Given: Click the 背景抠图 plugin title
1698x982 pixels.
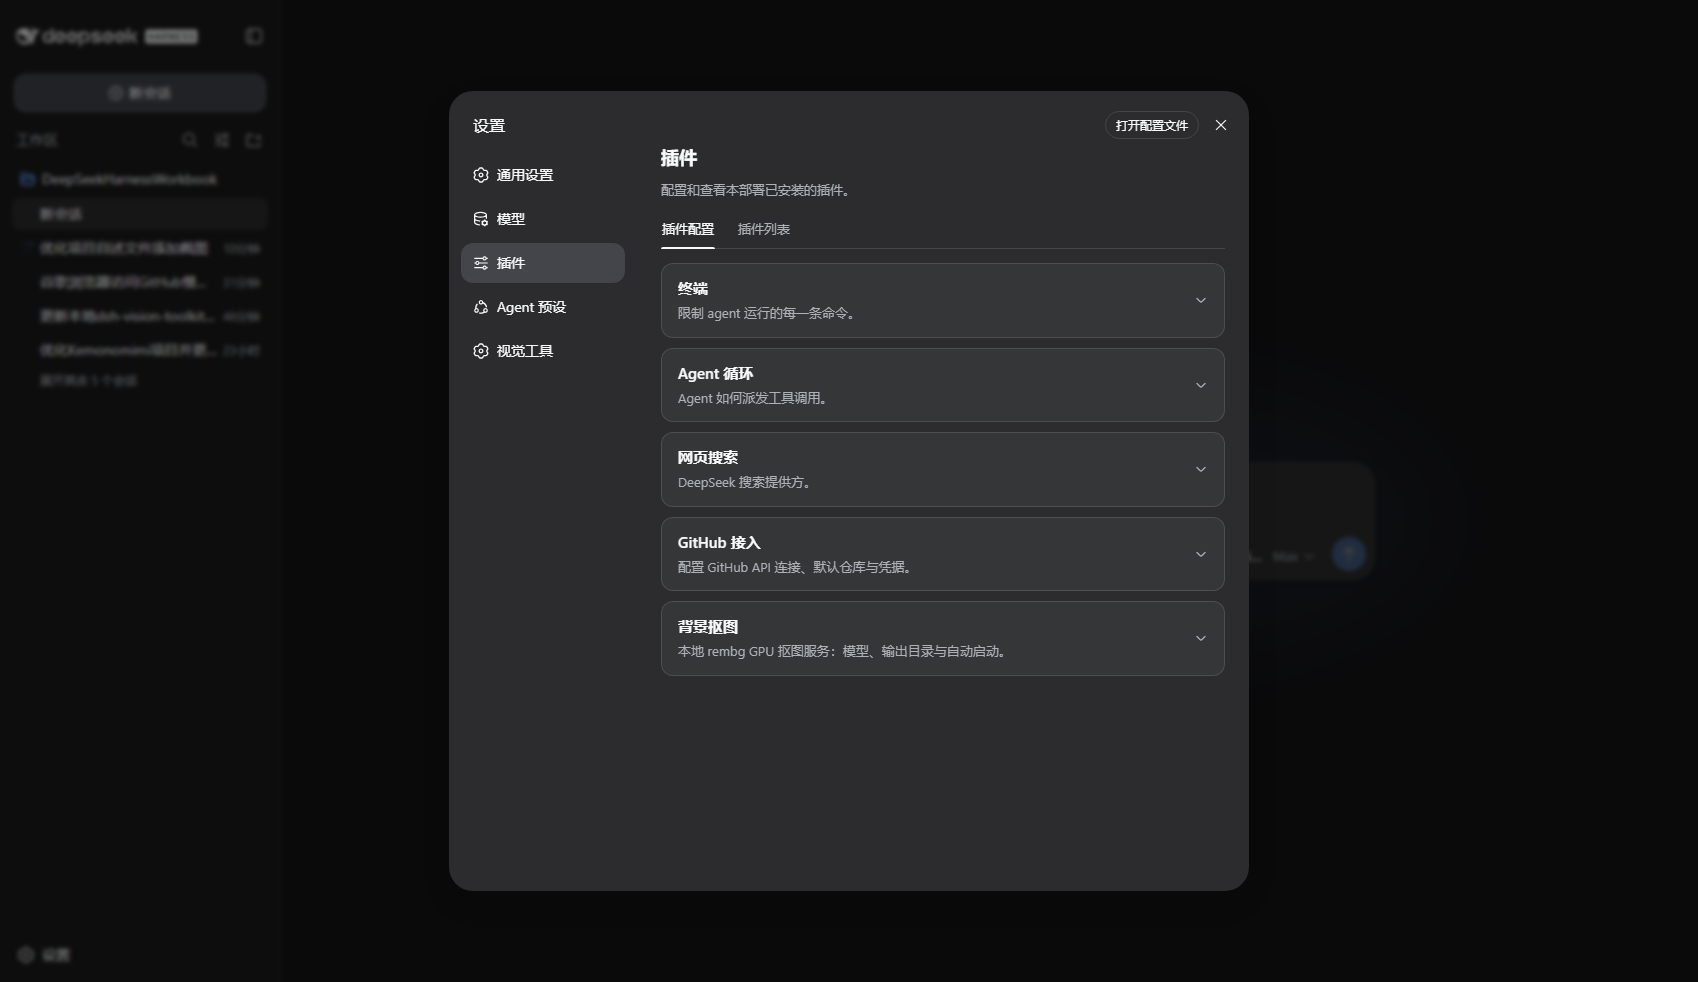Looking at the screenshot, I should [x=708, y=626].
